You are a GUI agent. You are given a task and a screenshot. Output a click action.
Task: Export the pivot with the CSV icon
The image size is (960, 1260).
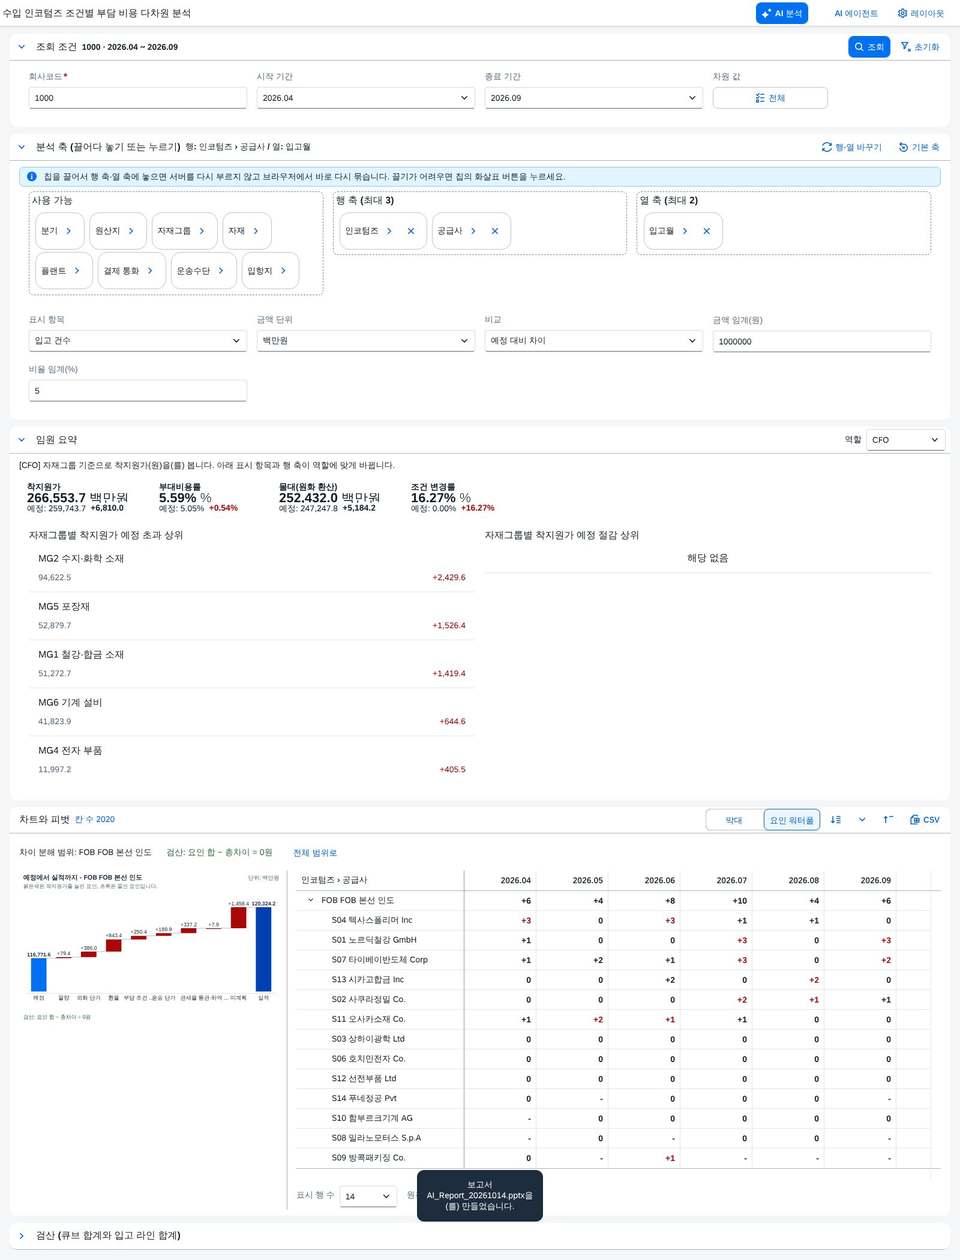[x=924, y=820]
